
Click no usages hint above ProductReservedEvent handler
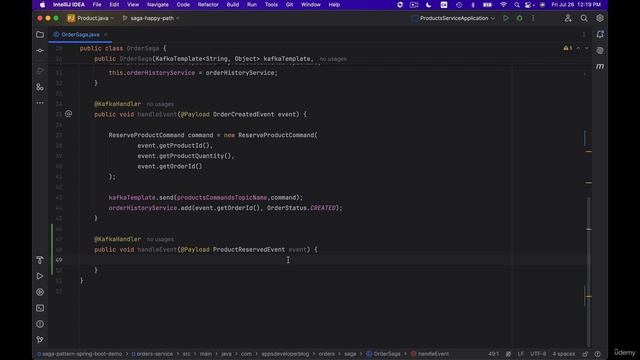click(x=160, y=239)
